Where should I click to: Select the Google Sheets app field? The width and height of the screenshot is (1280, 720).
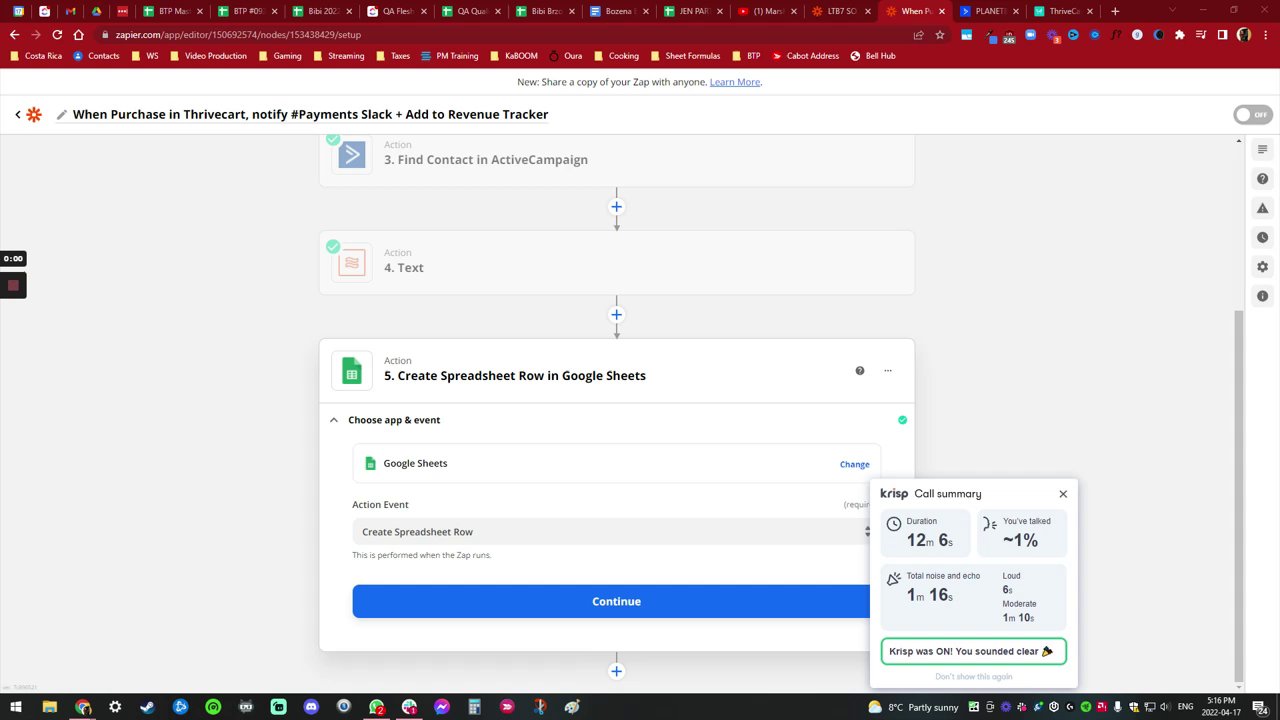(616, 464)
